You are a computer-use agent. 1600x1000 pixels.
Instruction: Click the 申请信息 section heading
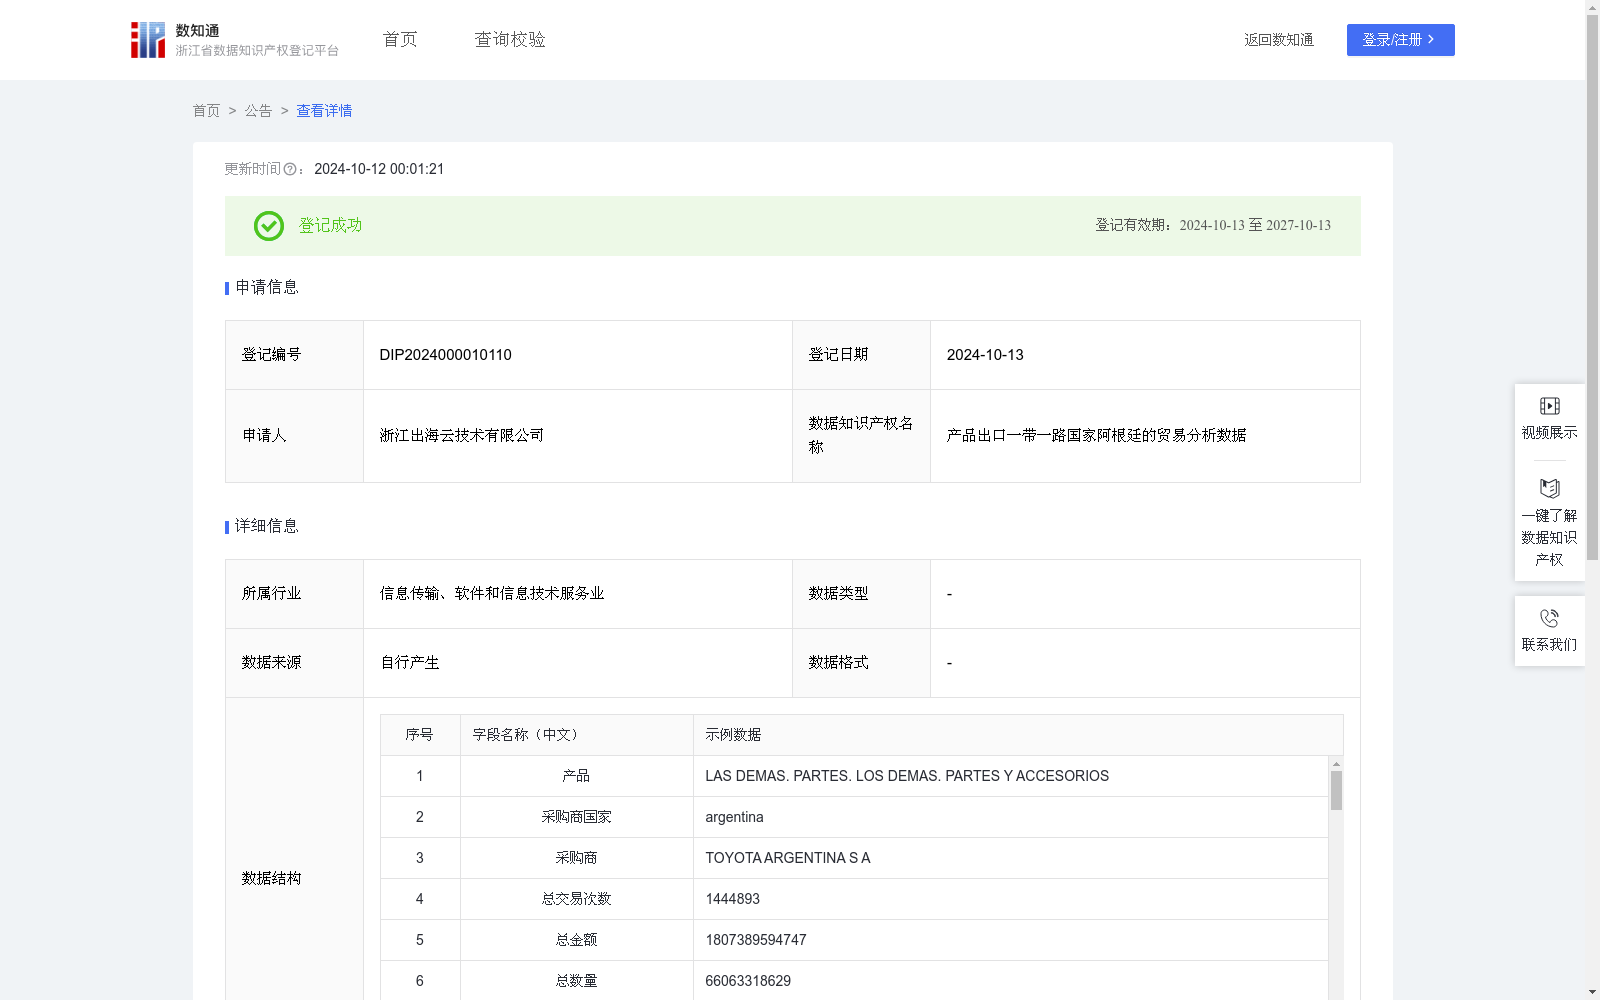pyautogui.click(x=267, y=287)
